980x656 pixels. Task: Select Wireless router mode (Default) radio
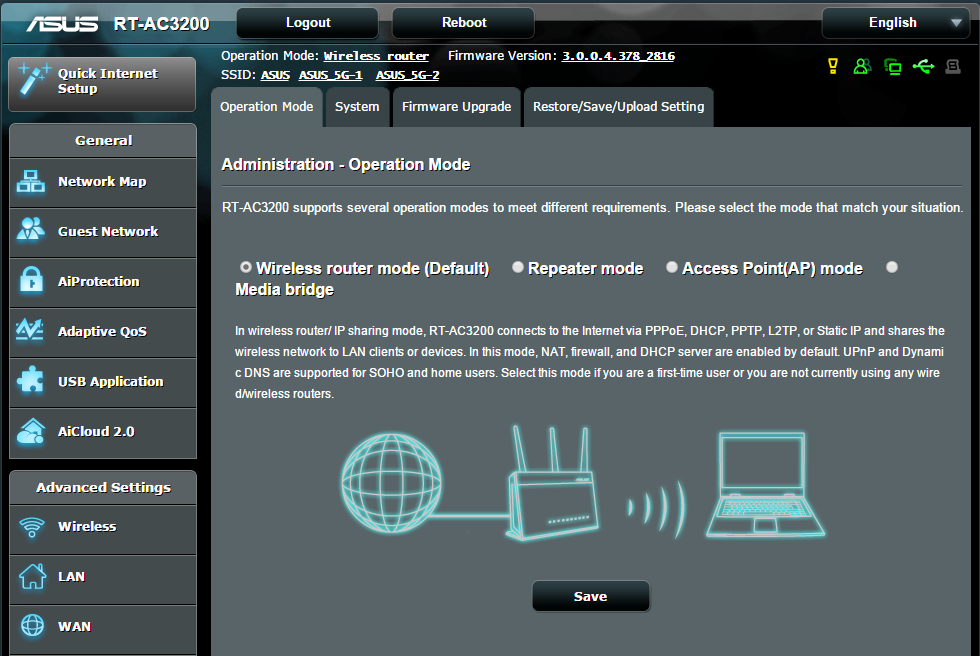coord(246,267)
